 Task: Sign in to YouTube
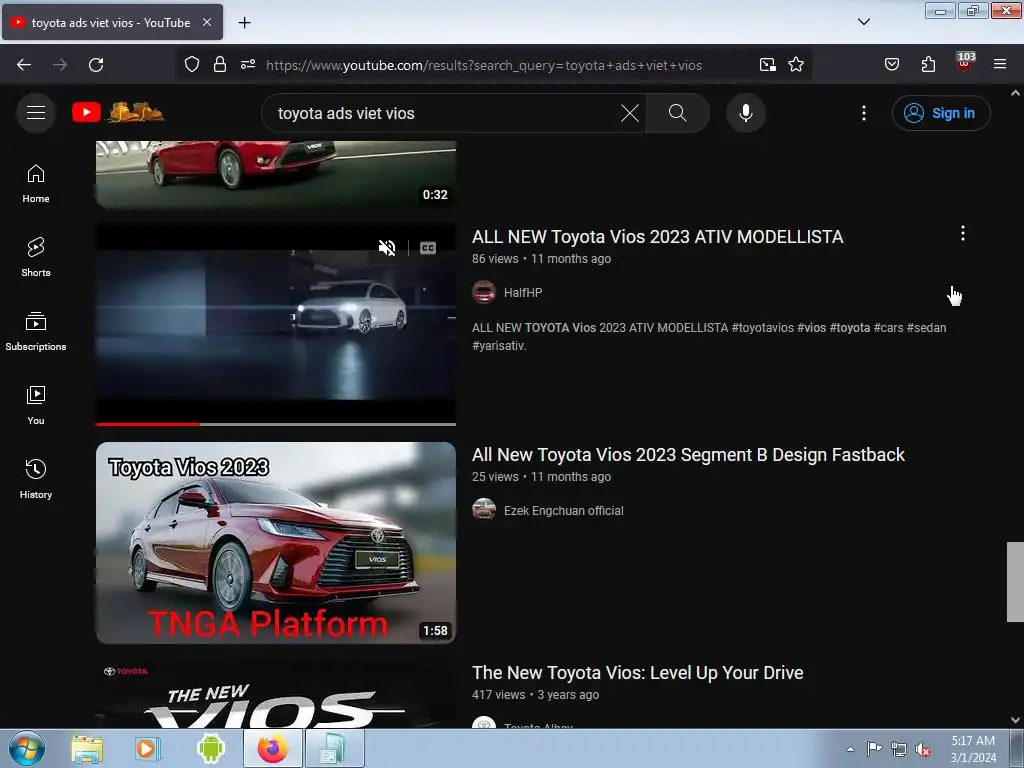tap(941, 113)
